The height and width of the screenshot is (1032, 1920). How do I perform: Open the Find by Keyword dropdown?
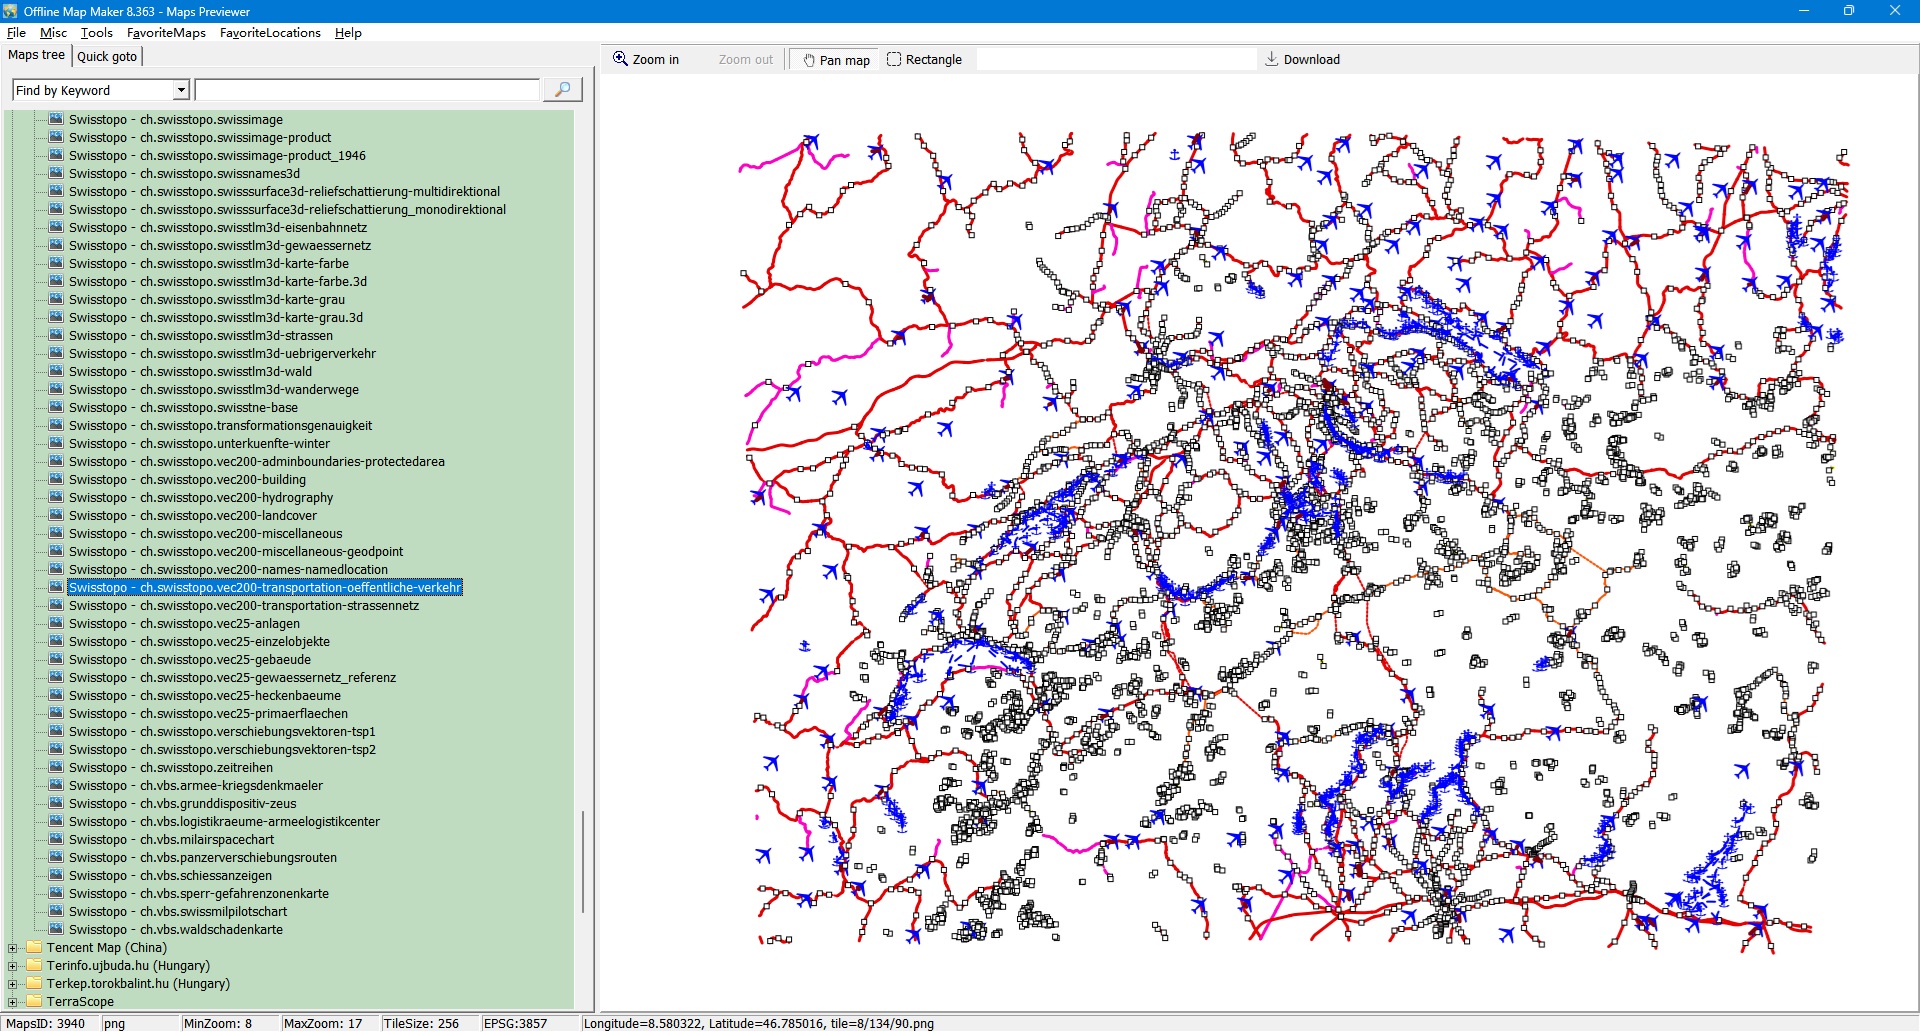click(x=181, y=90)
